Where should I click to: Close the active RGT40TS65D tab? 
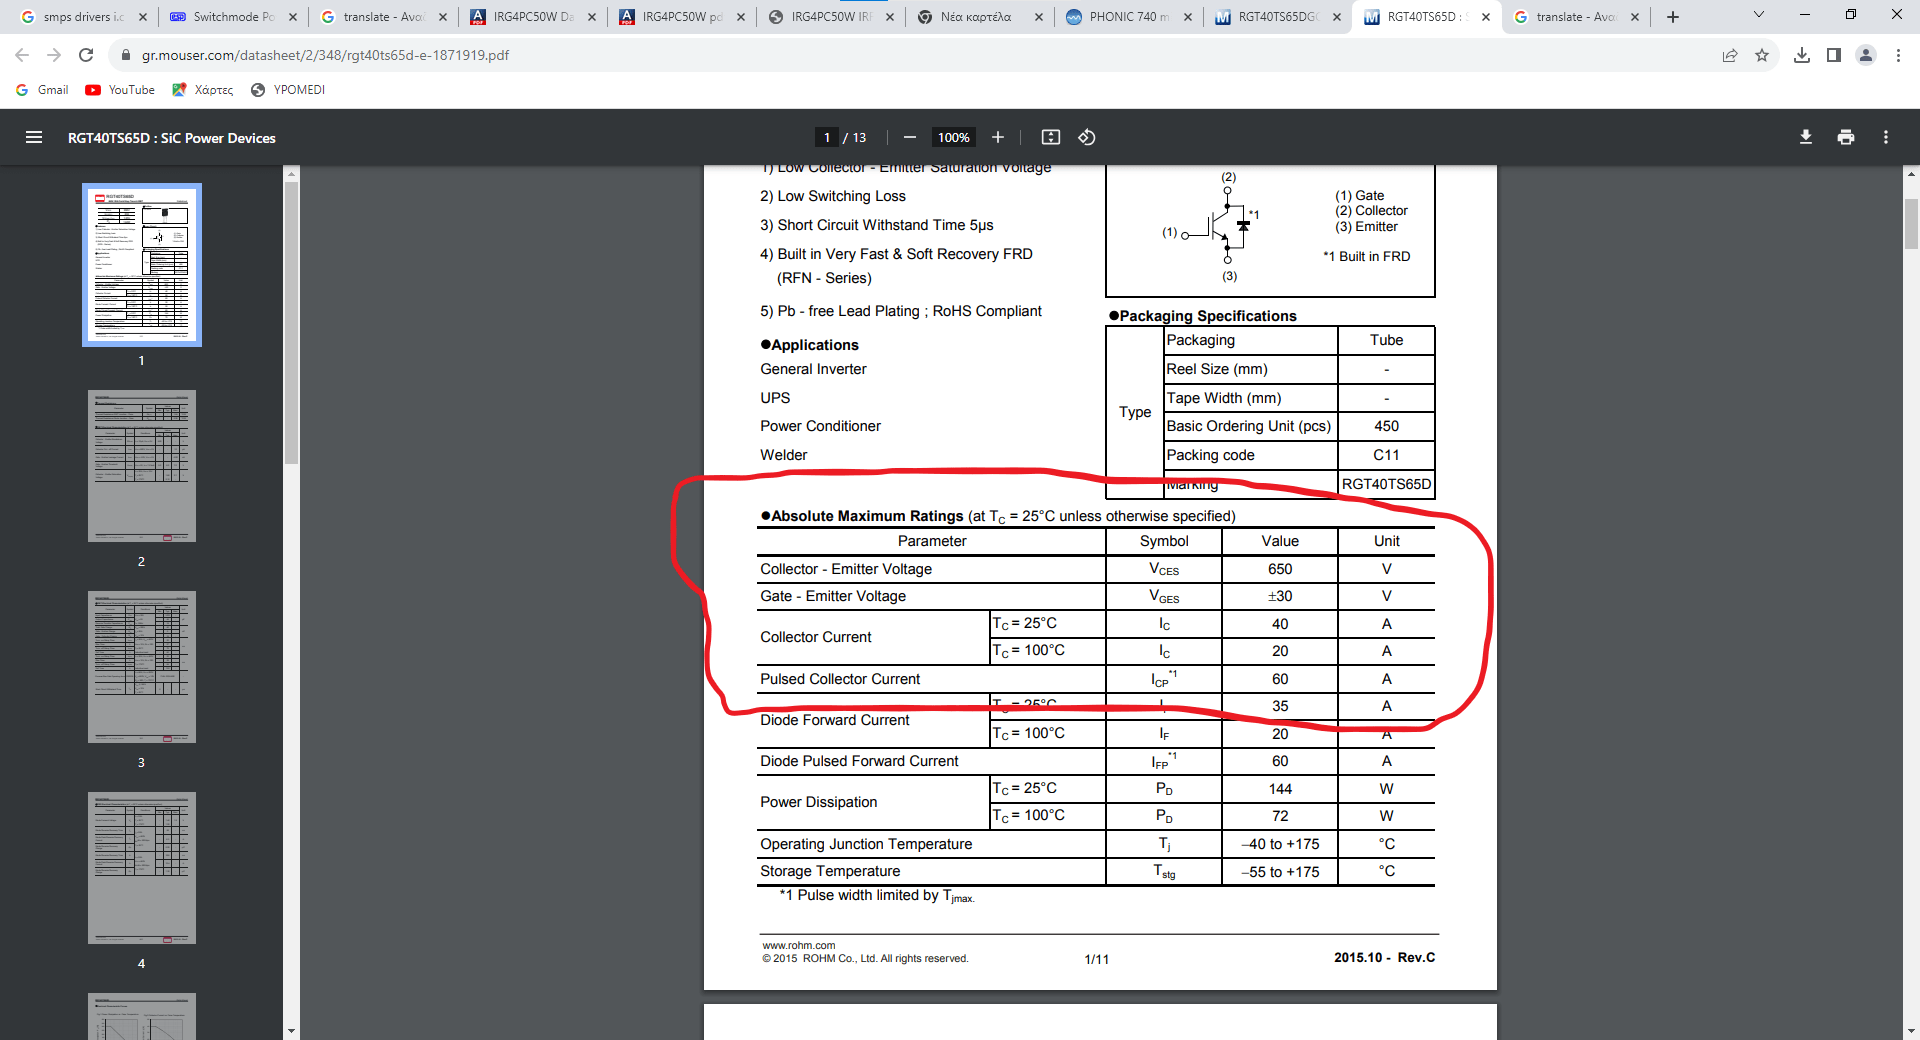(x=1486, y=17)
